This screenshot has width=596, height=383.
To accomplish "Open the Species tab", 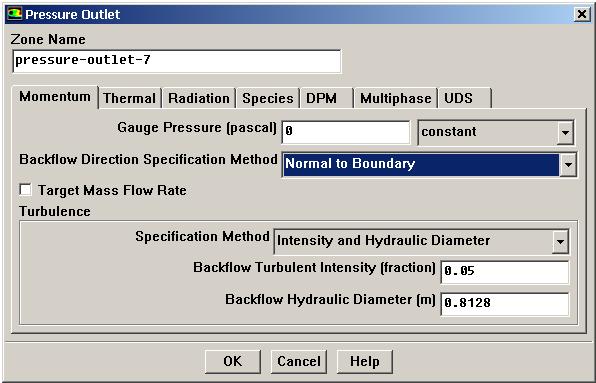I will click(268, 98).
